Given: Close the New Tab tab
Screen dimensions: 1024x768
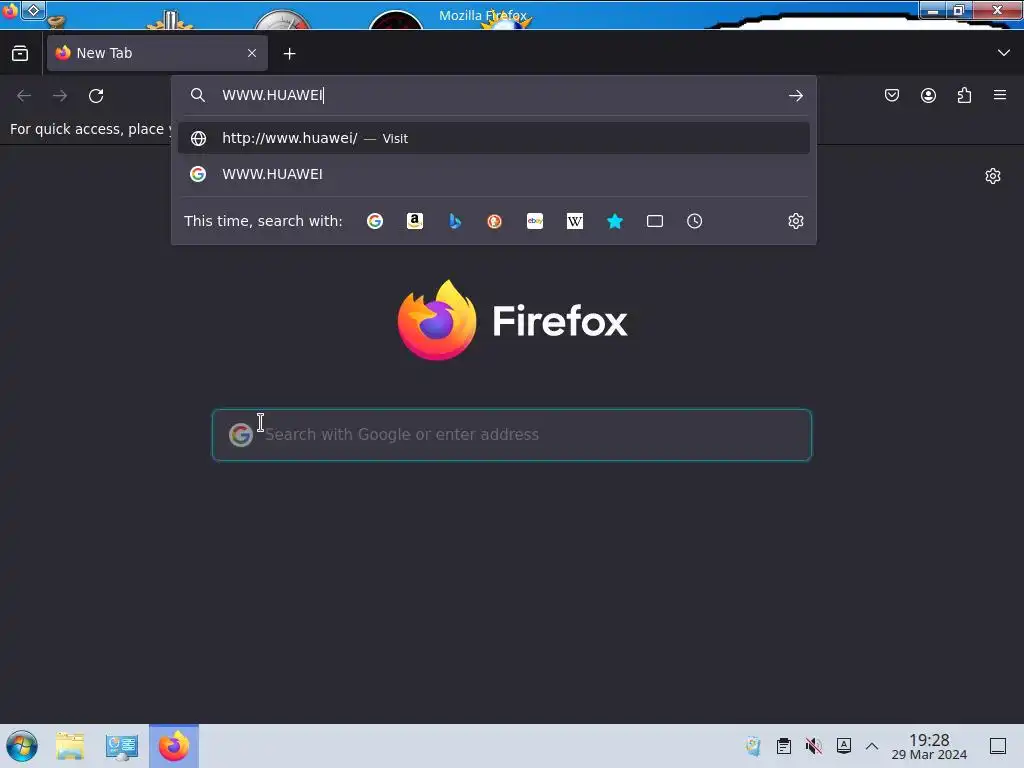Looking at the screenshot, I should [x=252, y=53].
